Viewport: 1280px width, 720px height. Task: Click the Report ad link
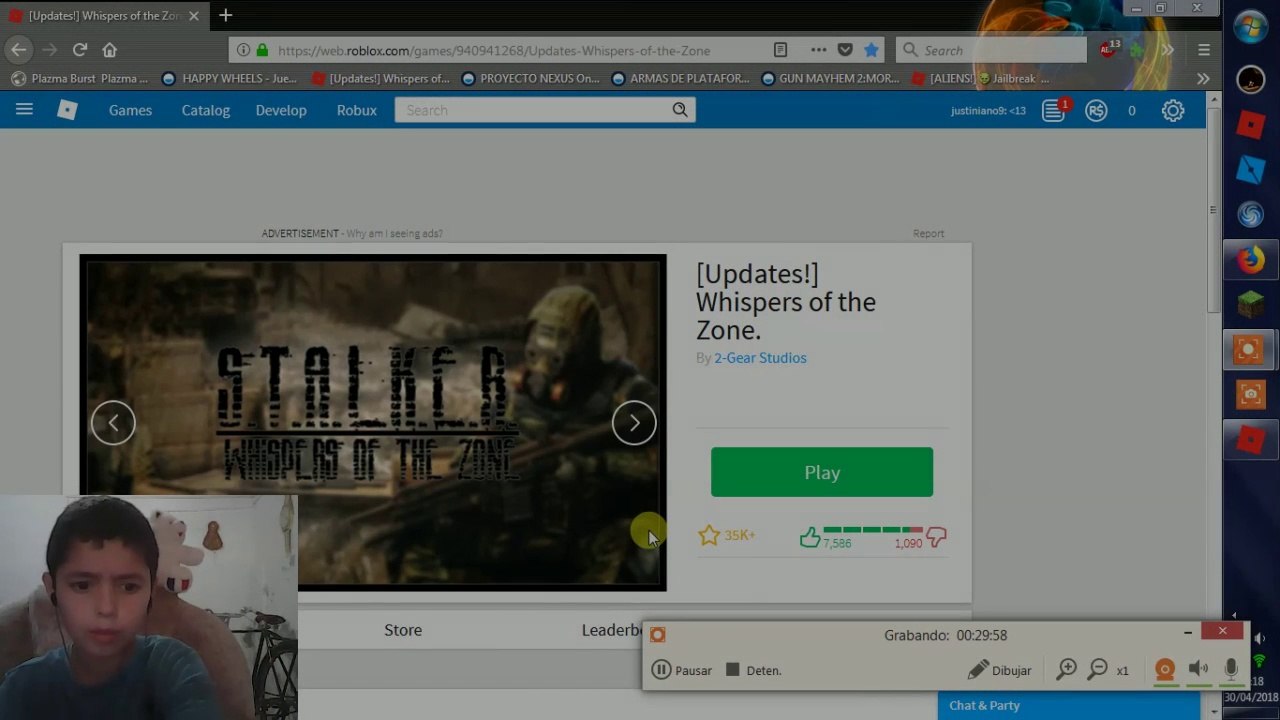tap(928, 233)
